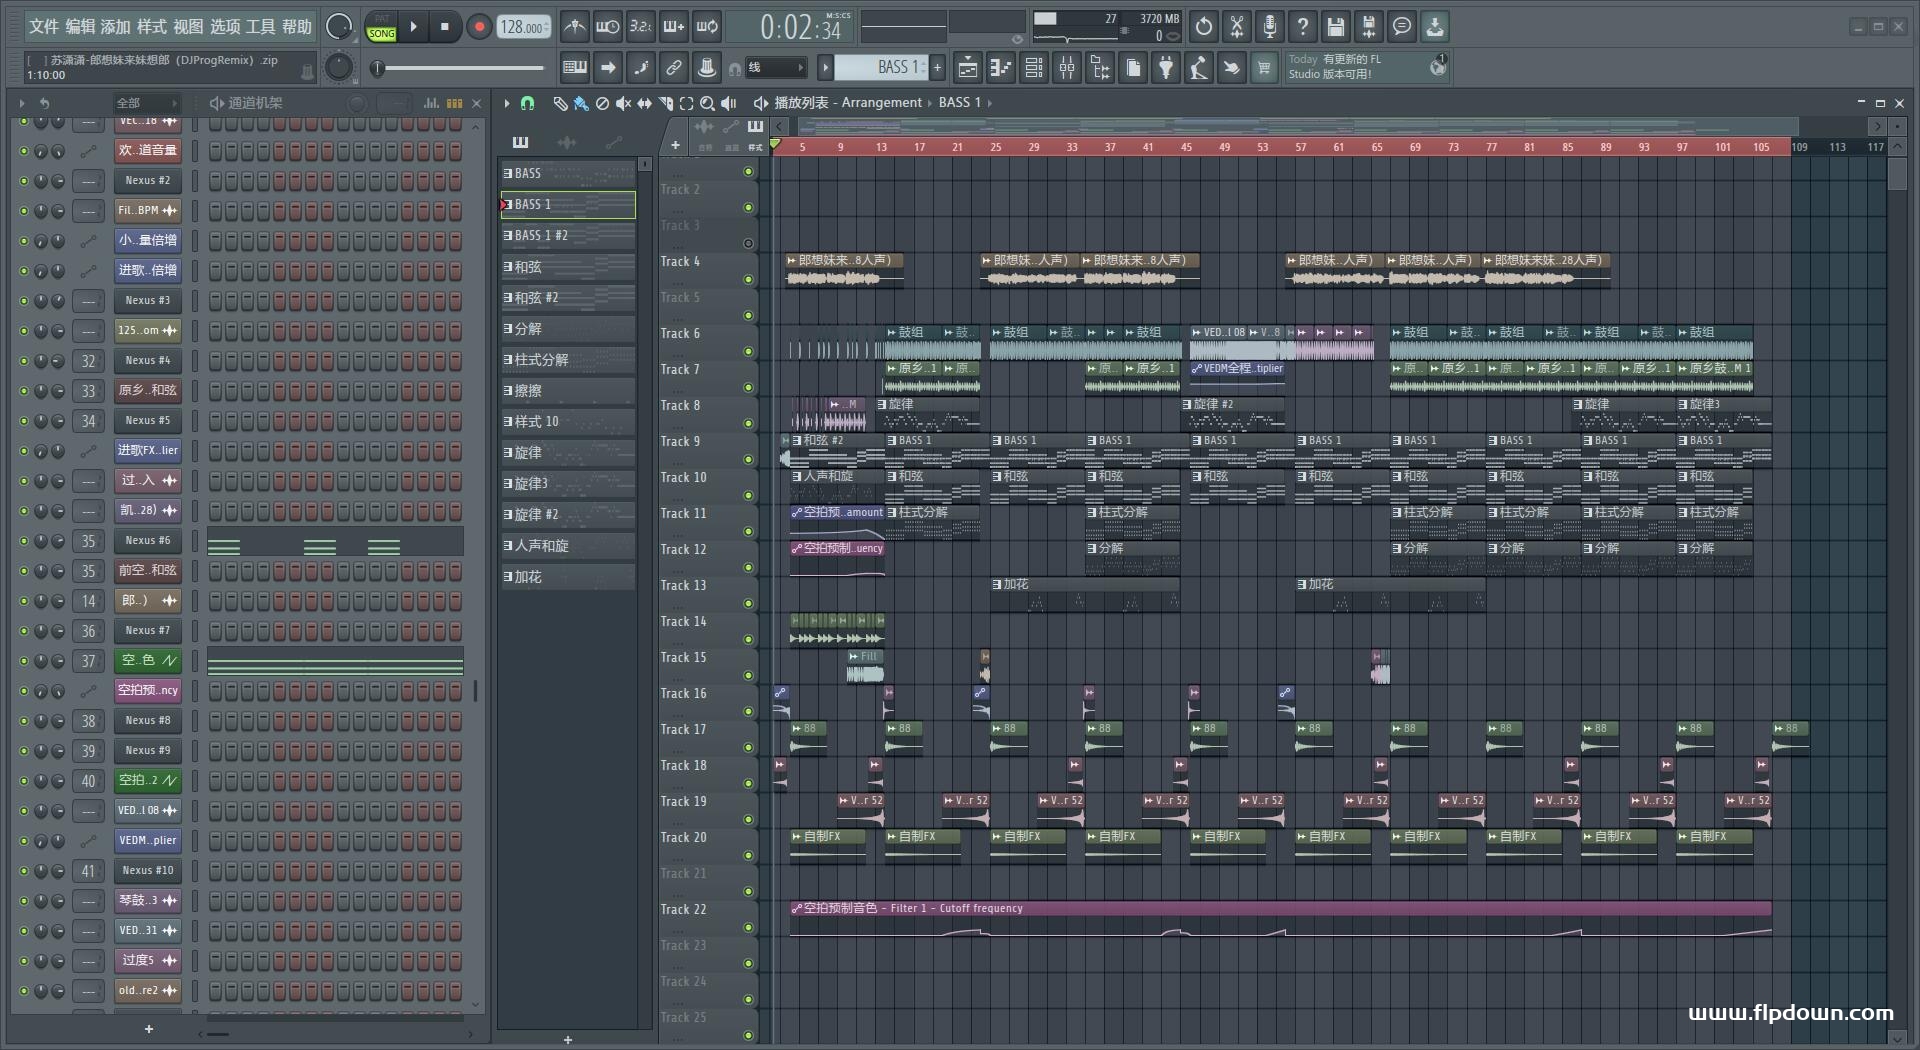Select the playlist slice tool
The width and height of the screenshot is (1920, 1050).
pos(665,103)
